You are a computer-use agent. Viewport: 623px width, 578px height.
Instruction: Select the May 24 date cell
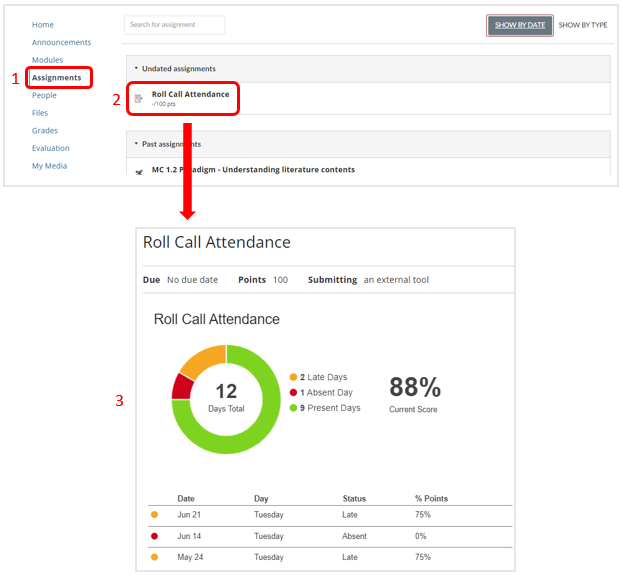coord(190,557)
